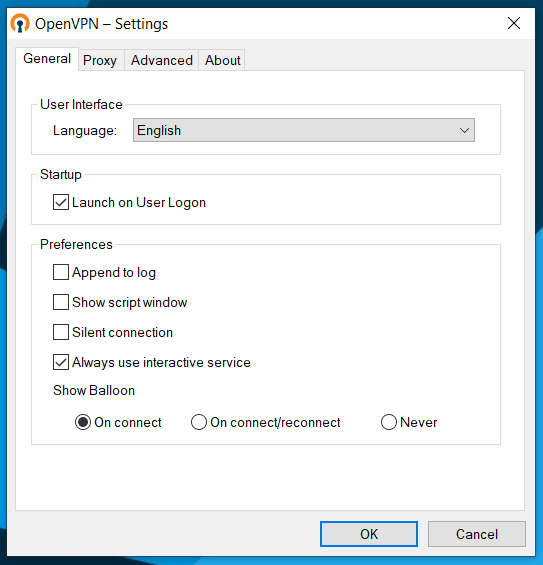
Task: Open the Proxy tab
Action: point(100,60)
